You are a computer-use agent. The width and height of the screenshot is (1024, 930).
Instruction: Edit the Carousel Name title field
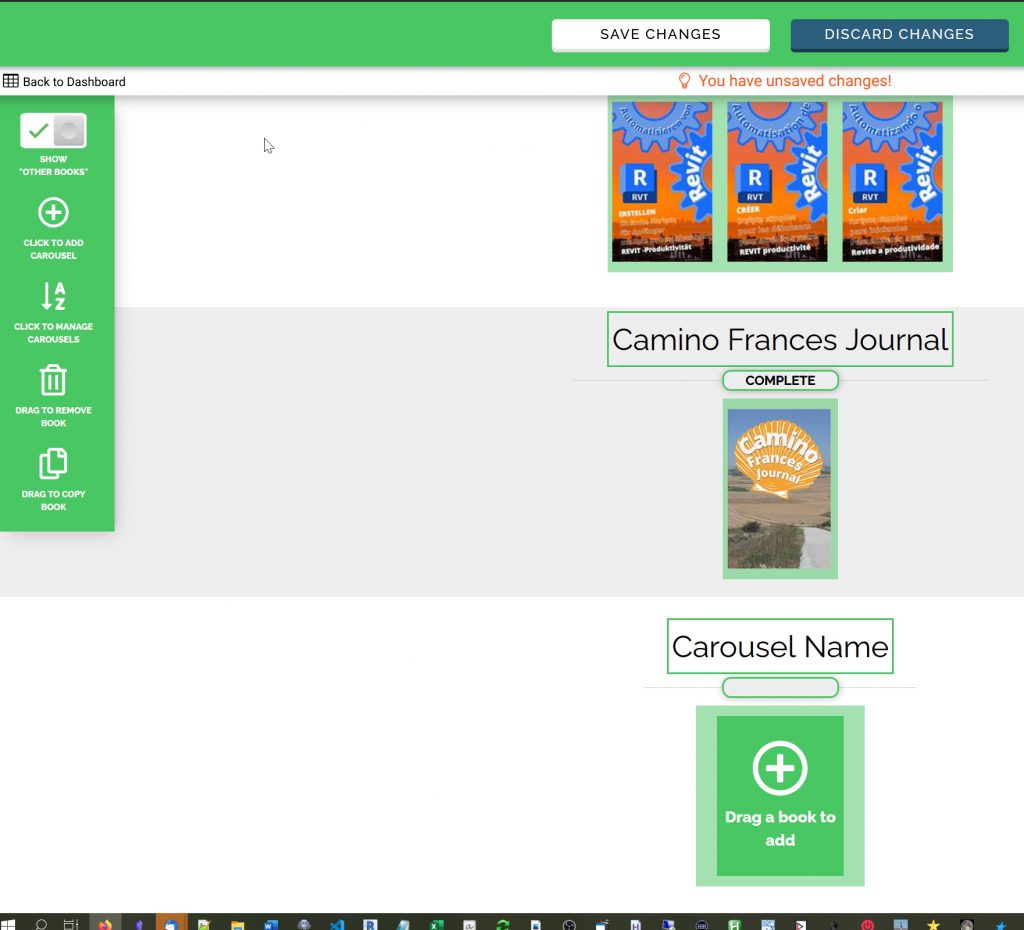[779, 647]
